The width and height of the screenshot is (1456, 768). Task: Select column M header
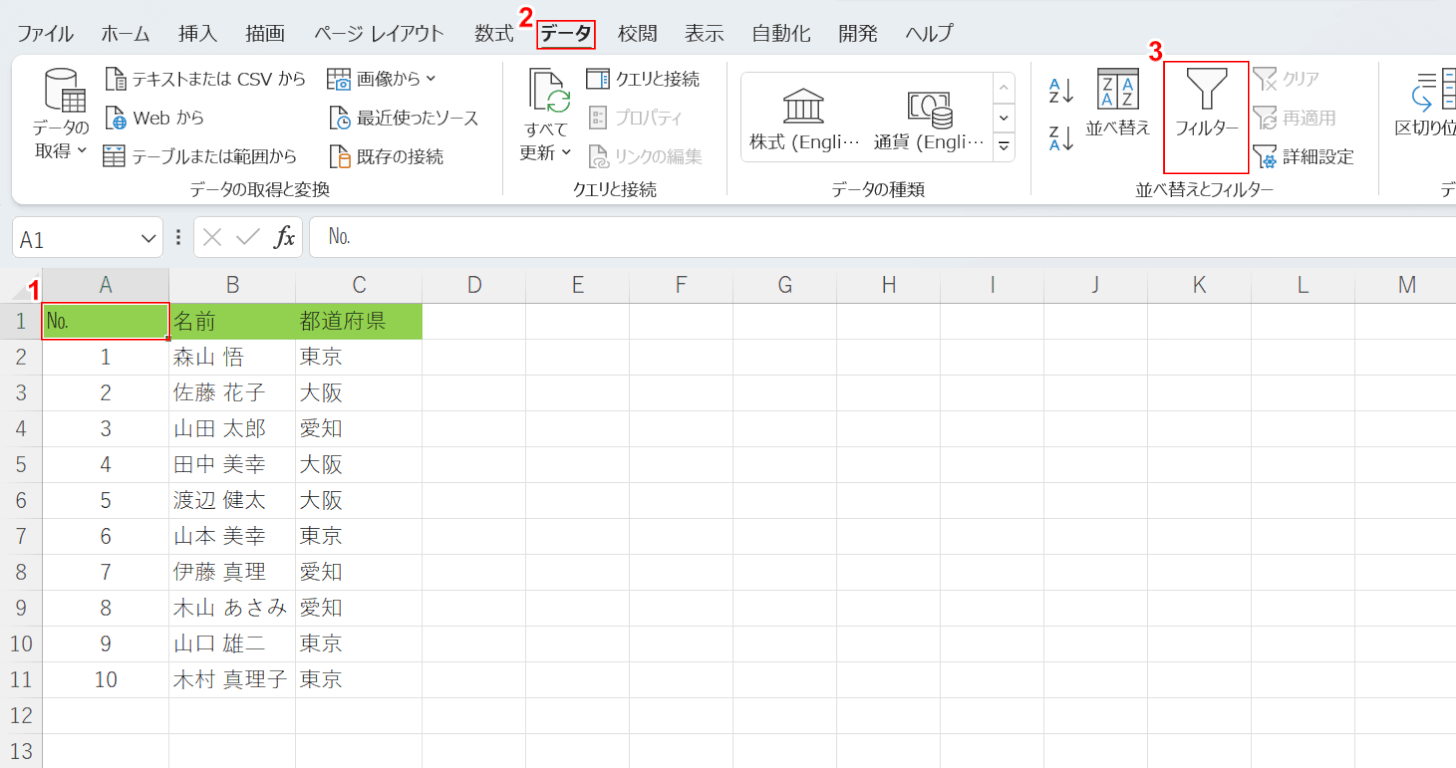(1406, 285)
